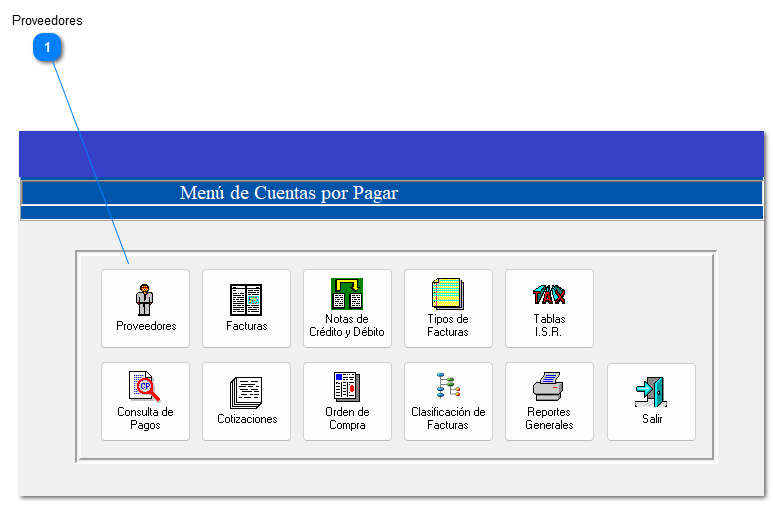Open the Cotizaciones module
Image resolution: width=773 pixels, height=505 pixels.
(x=246, y=401)
